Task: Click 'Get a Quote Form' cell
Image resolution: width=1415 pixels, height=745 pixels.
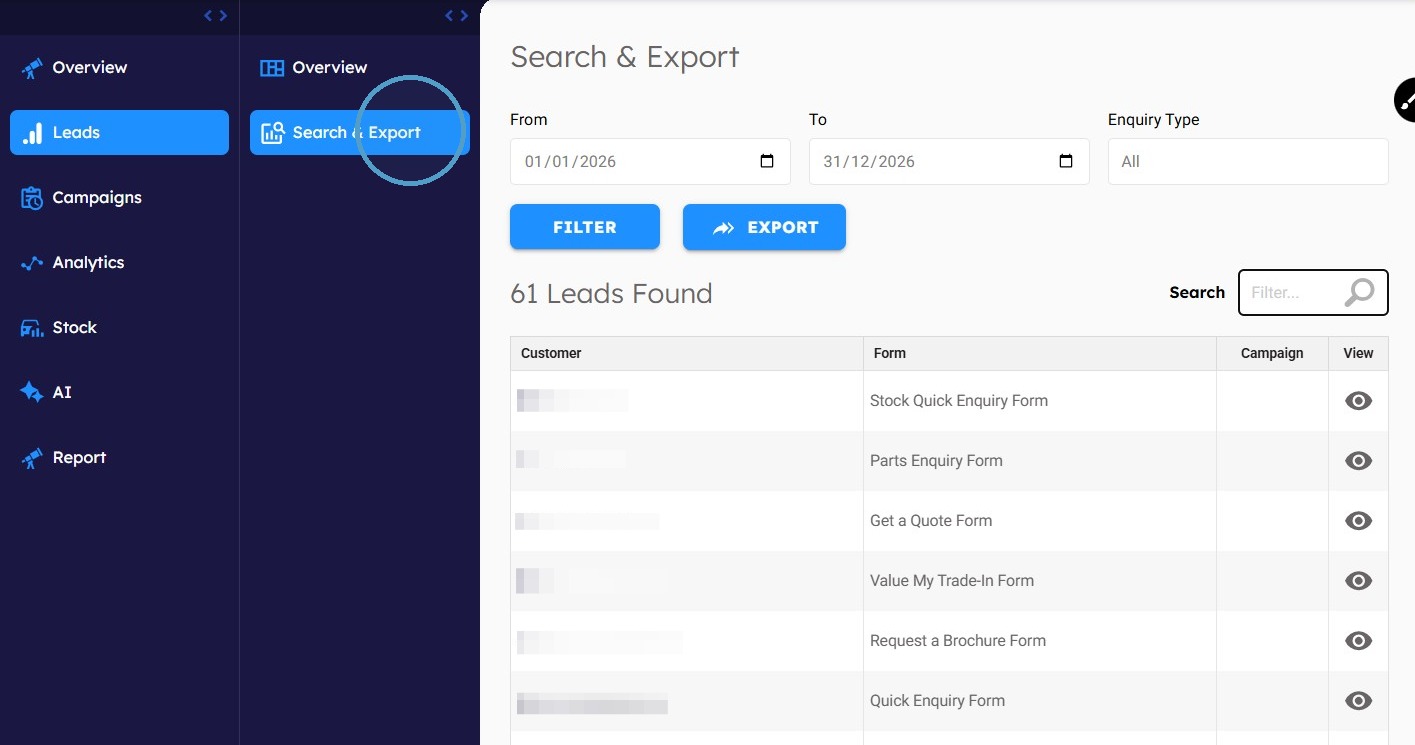Action: pyautogui.click(x=1040, y=521)
